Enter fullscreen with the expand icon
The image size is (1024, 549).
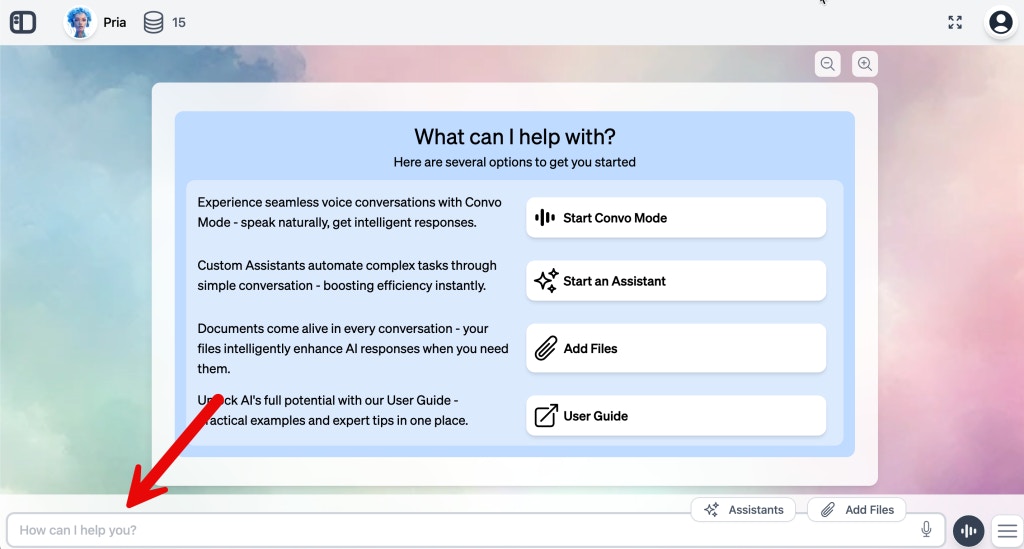(x=955, y=22)
